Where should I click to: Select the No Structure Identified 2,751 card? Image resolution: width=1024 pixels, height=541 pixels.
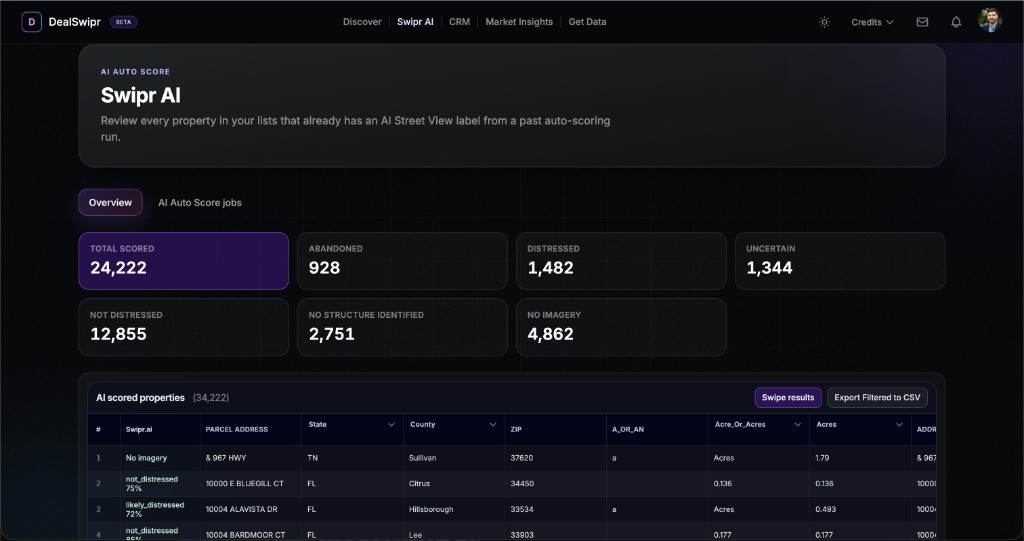402,327
